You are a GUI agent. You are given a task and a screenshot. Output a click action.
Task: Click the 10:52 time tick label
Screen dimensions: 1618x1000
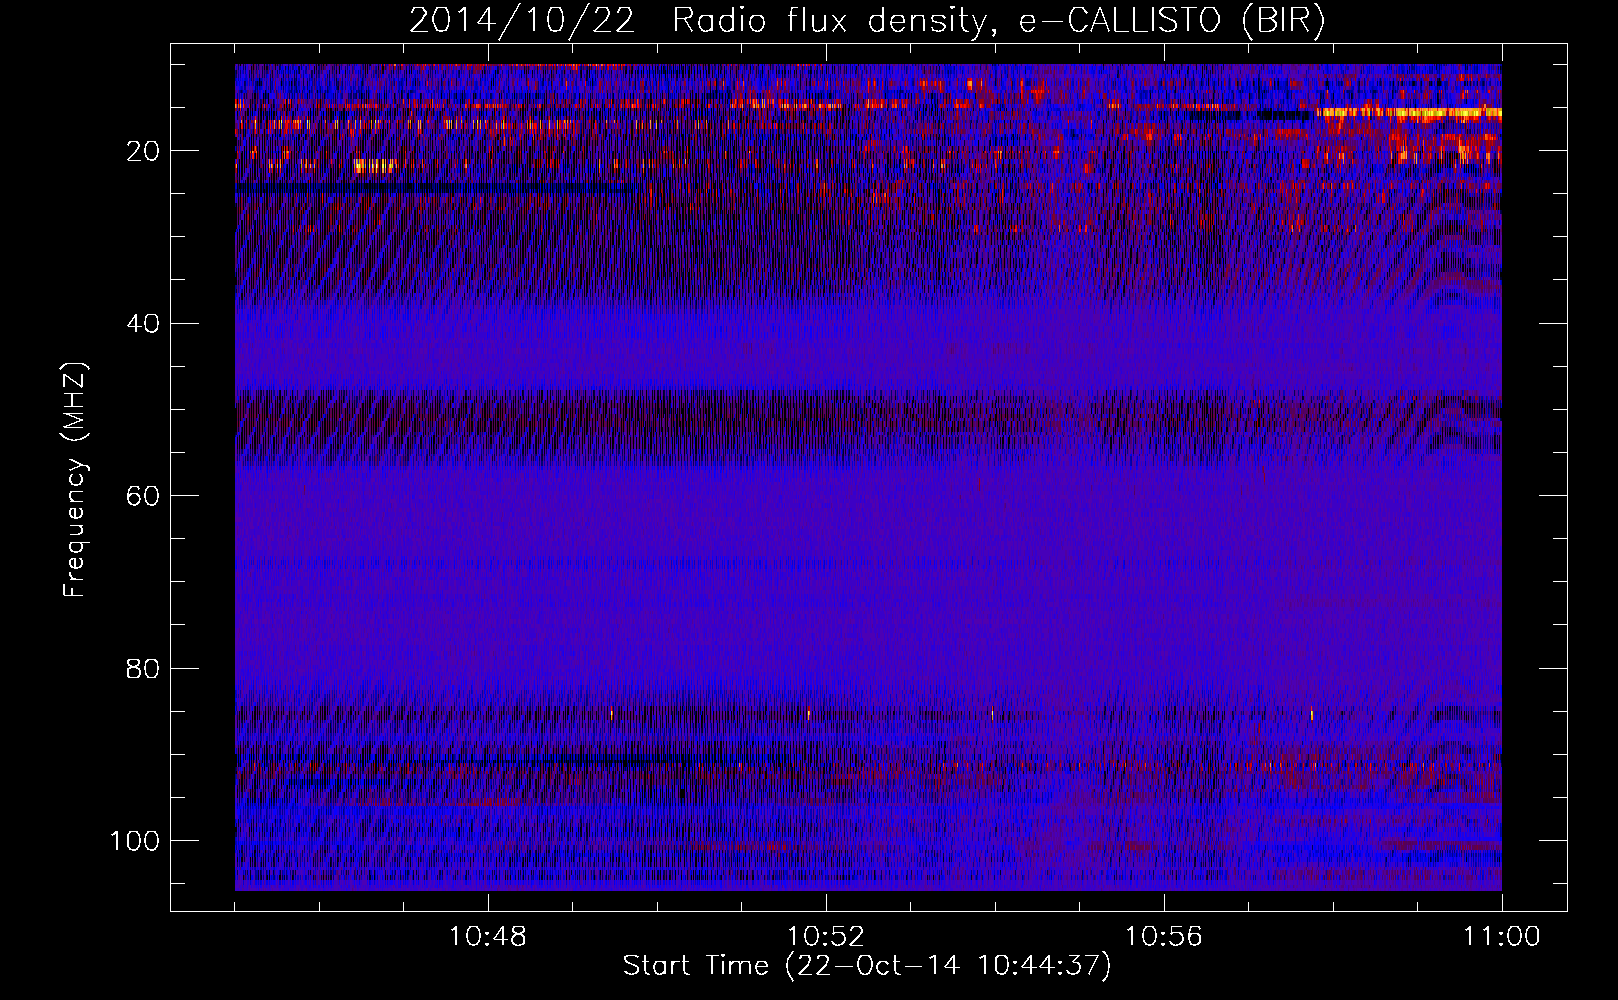826,937
